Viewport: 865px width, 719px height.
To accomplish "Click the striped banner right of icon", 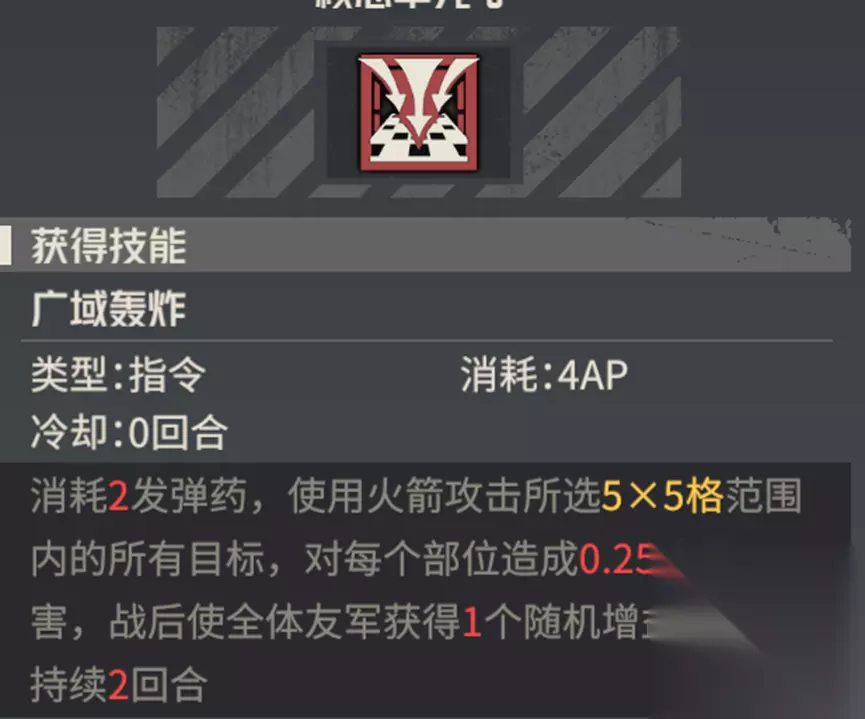I will (x=602, y=113).
